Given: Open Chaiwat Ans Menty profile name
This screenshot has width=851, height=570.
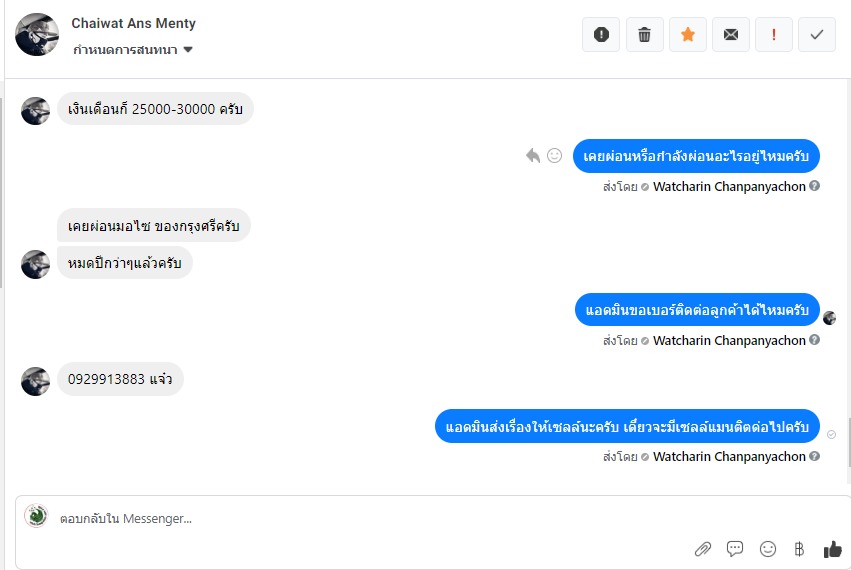Looking at the screenshot, I should [x=134, y=23].
